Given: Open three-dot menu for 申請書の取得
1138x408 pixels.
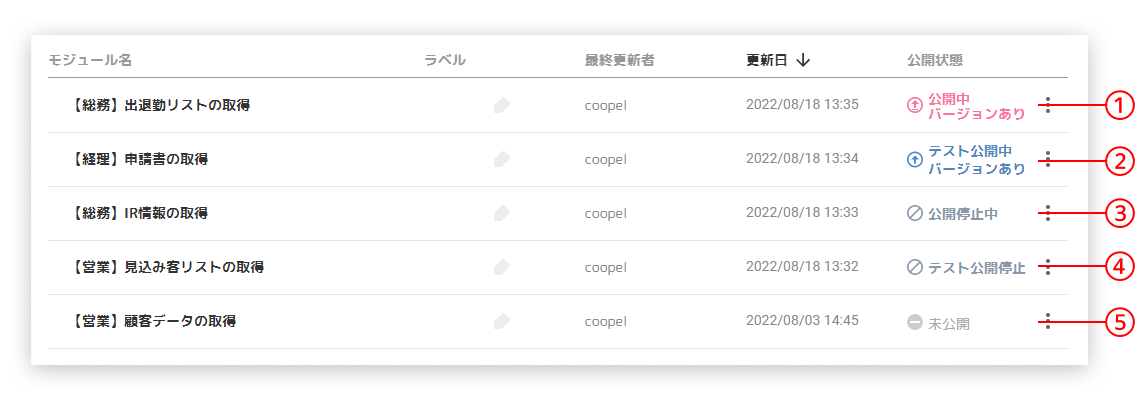Looking at the screenshot, I should (1047, 159).
